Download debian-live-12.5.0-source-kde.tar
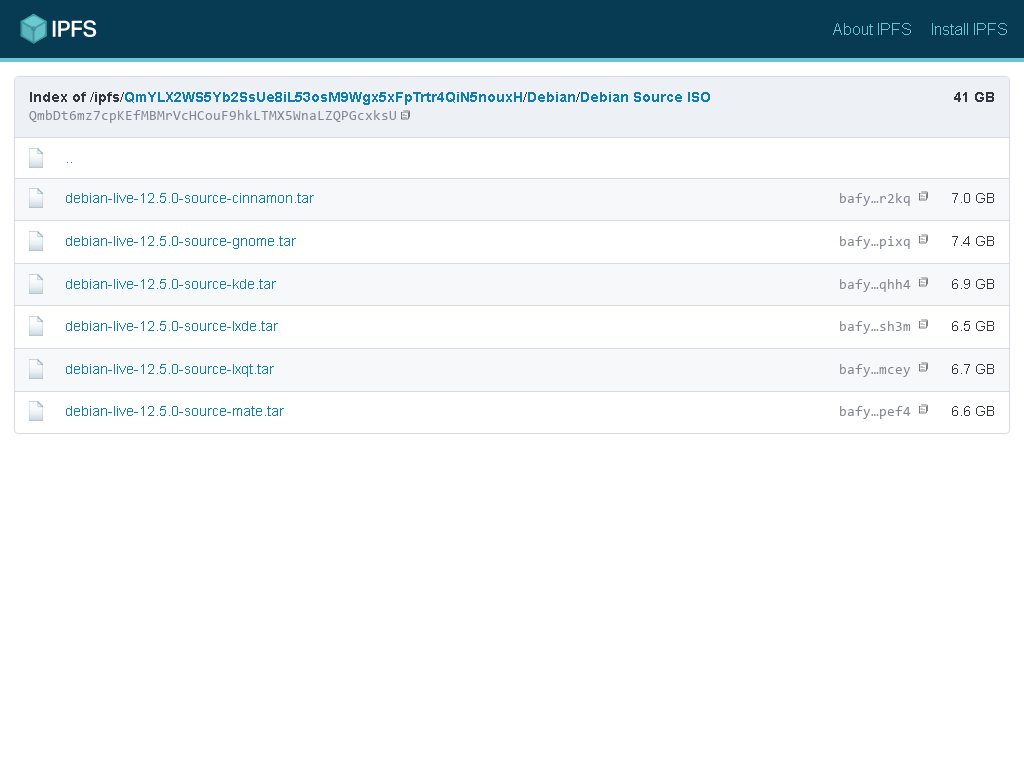This screenshot has height=768, width=1024. click(170, 285)
